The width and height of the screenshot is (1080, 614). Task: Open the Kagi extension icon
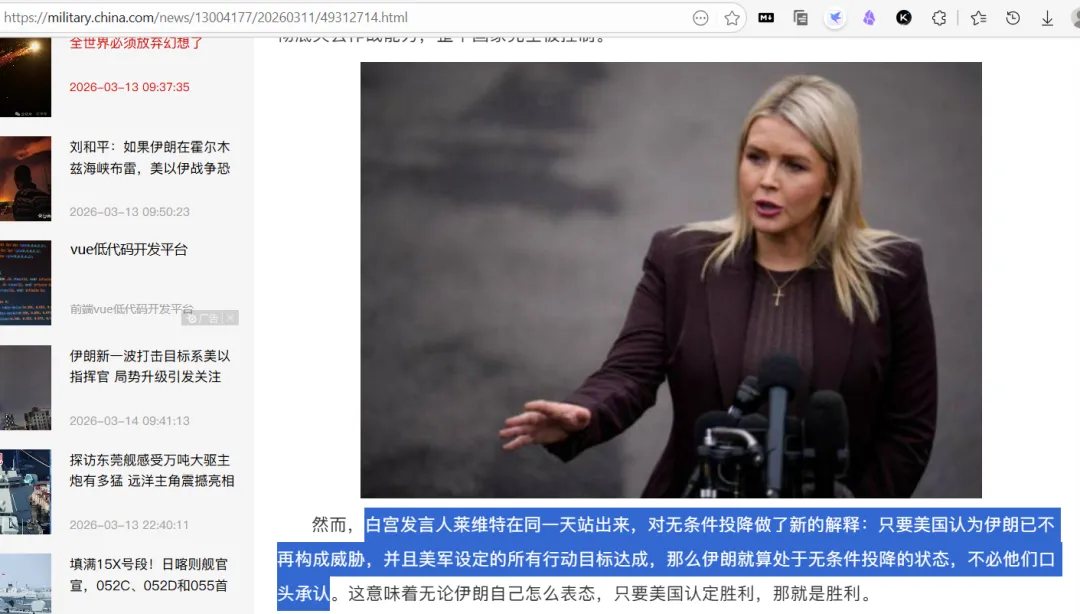pyautogui.click(x=903, y=17)
